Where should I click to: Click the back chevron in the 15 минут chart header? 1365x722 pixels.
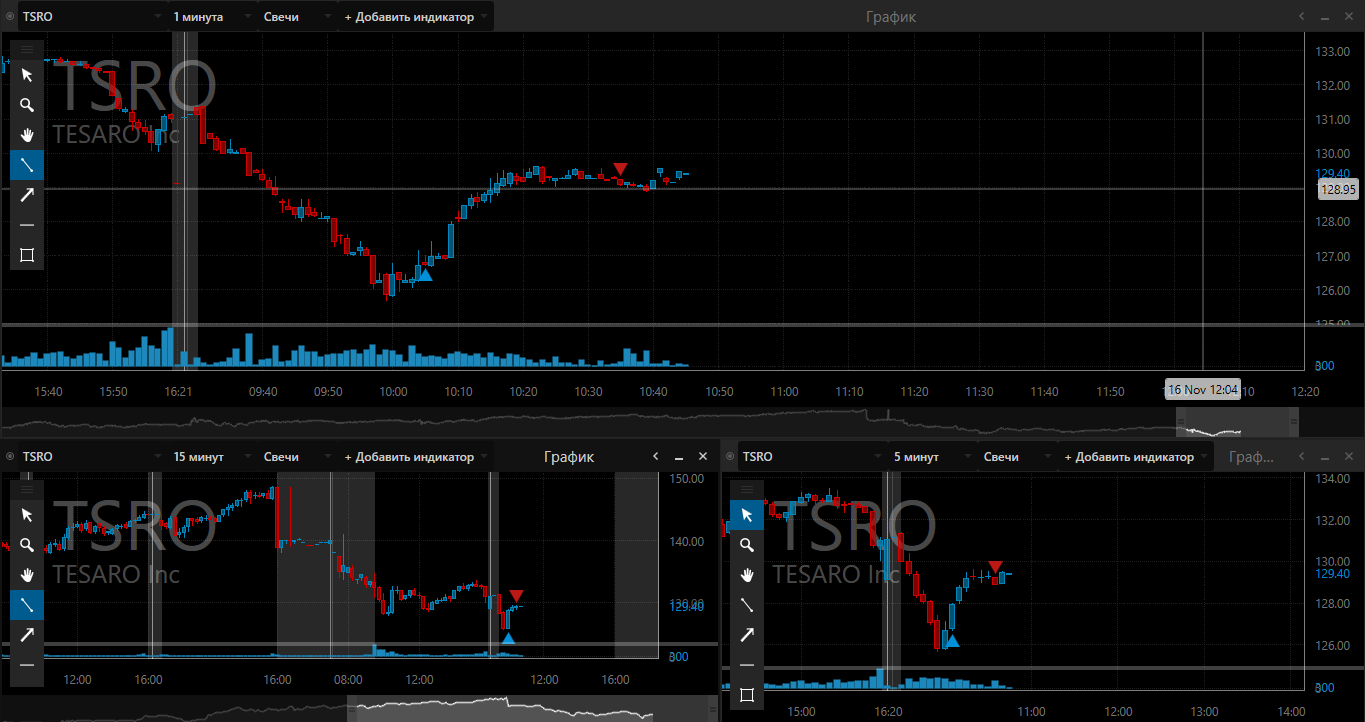656,456
